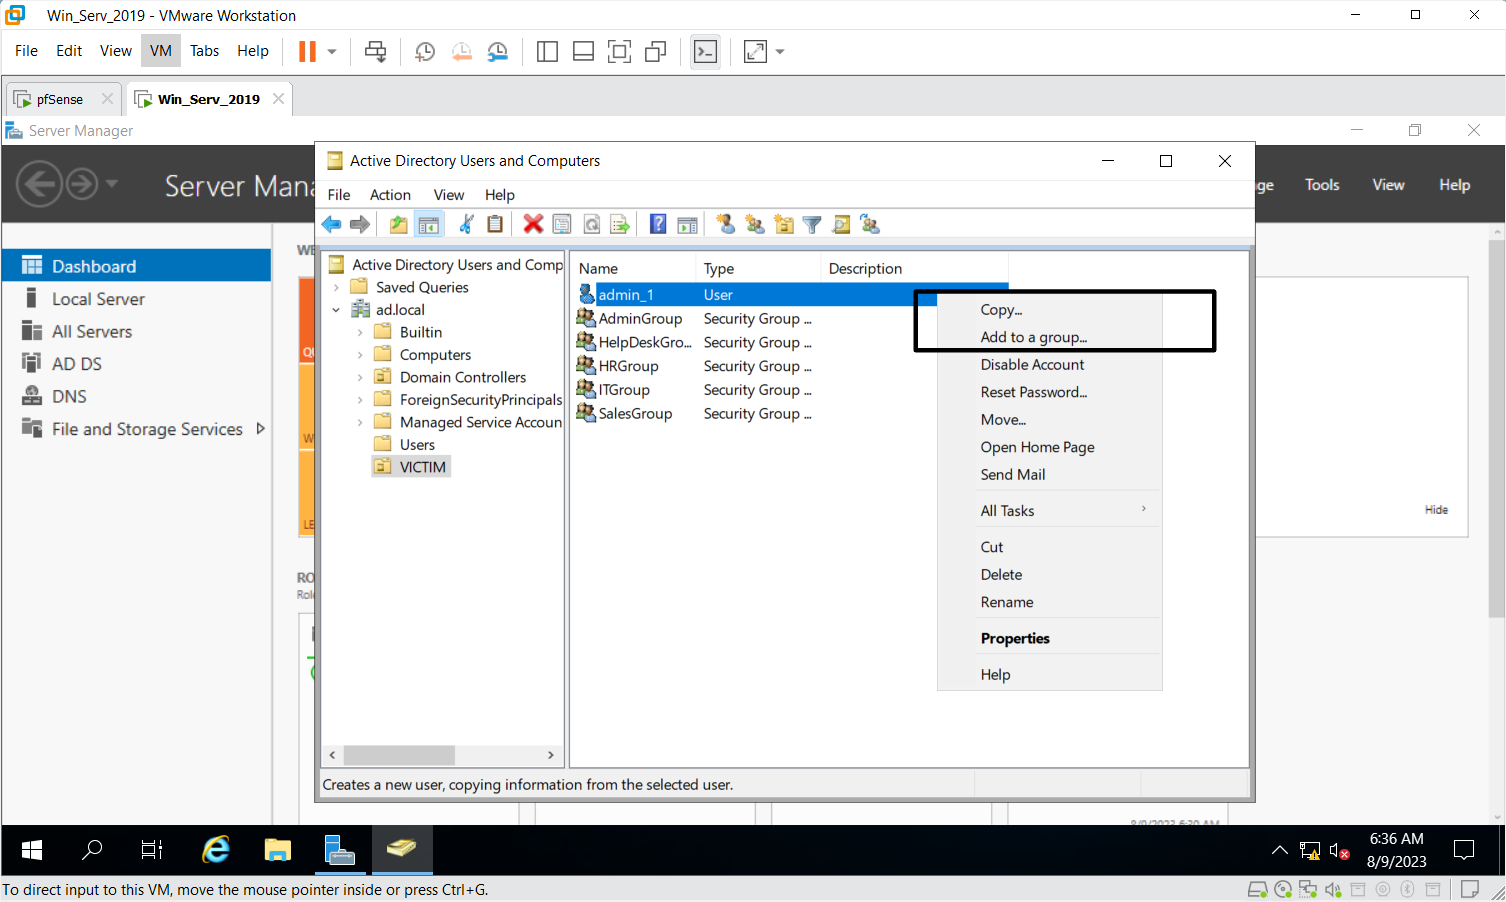Viewport: 1506px width, 902px height.
Task: Select Reset Password... in context menu
Action: coord(1050,392)
